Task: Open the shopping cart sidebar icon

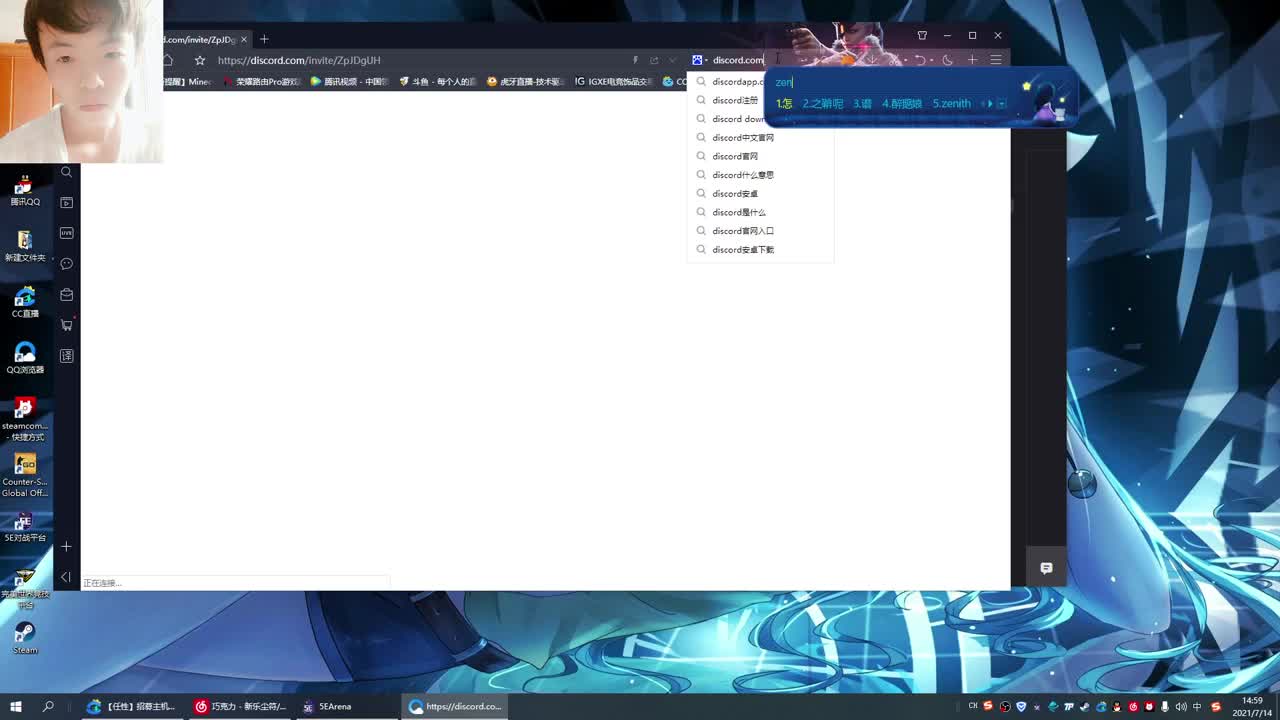Action: click(x=66, y=325)
